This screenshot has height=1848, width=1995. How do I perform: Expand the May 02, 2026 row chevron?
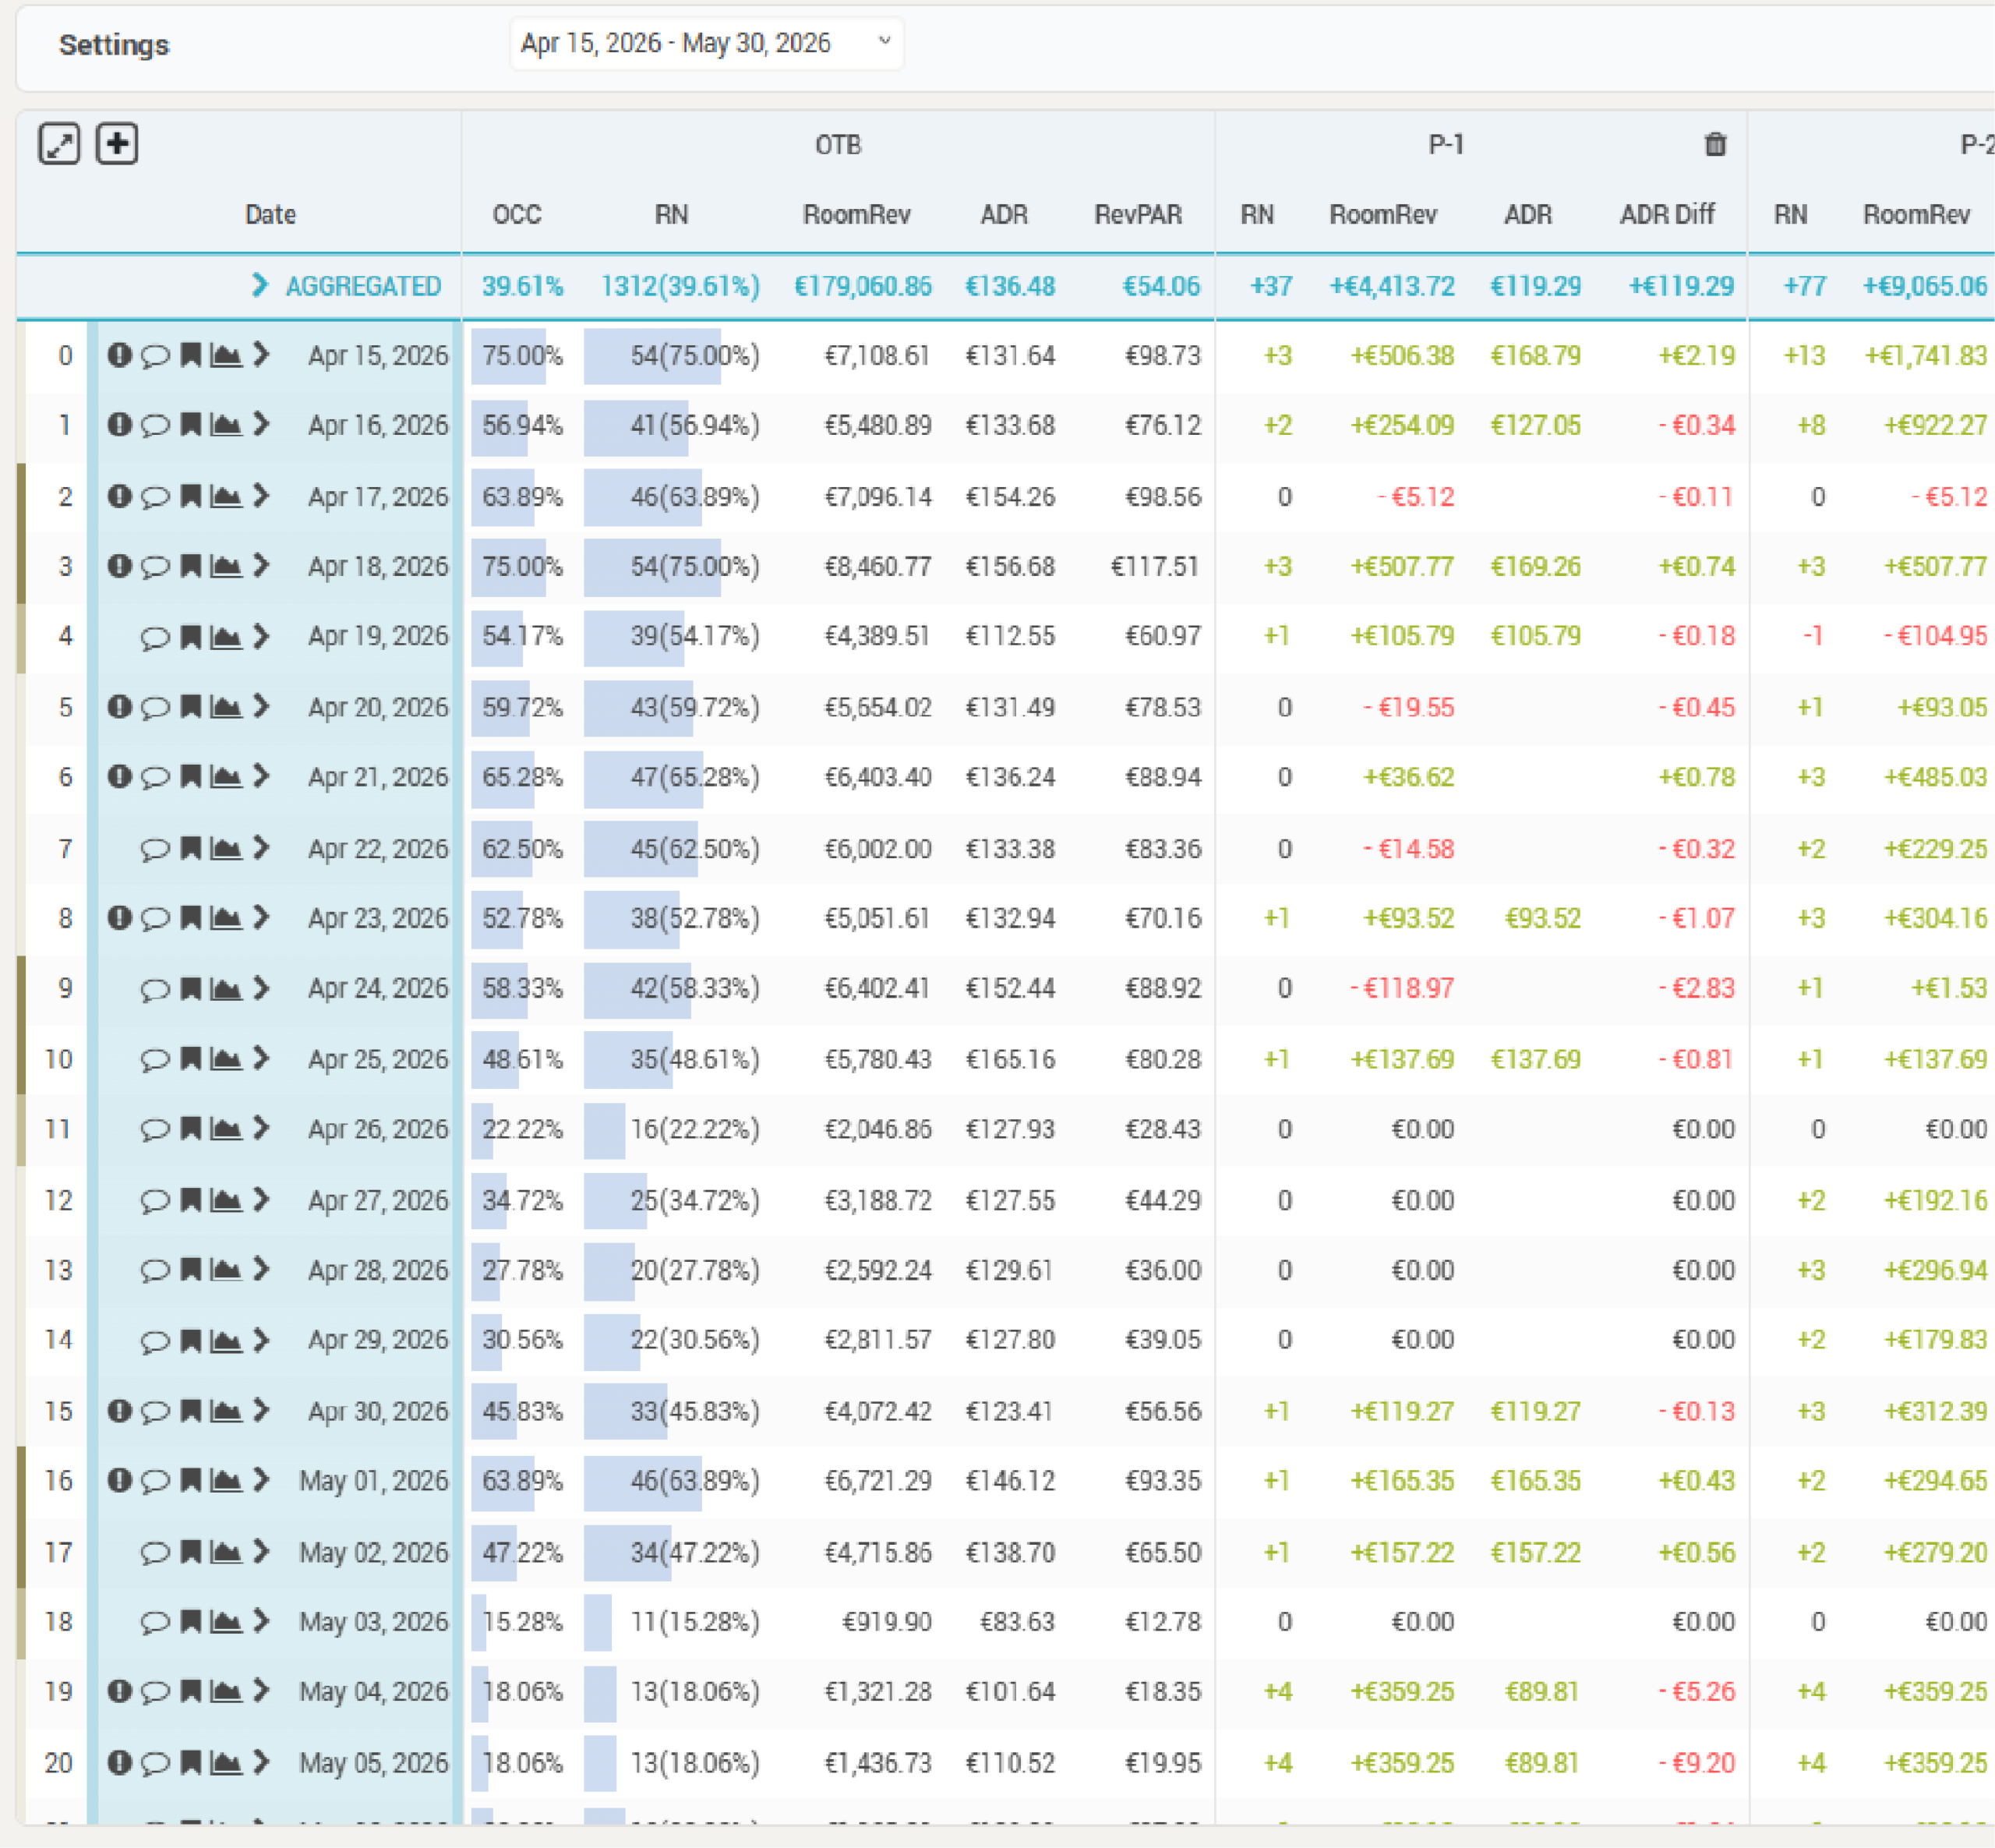(261, 1552)
